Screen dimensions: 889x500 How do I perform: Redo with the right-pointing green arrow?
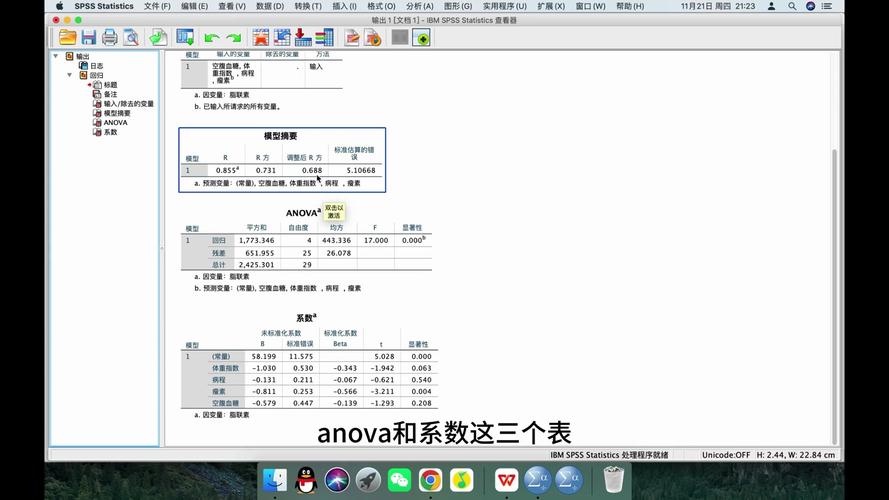[x=233, y=38]
